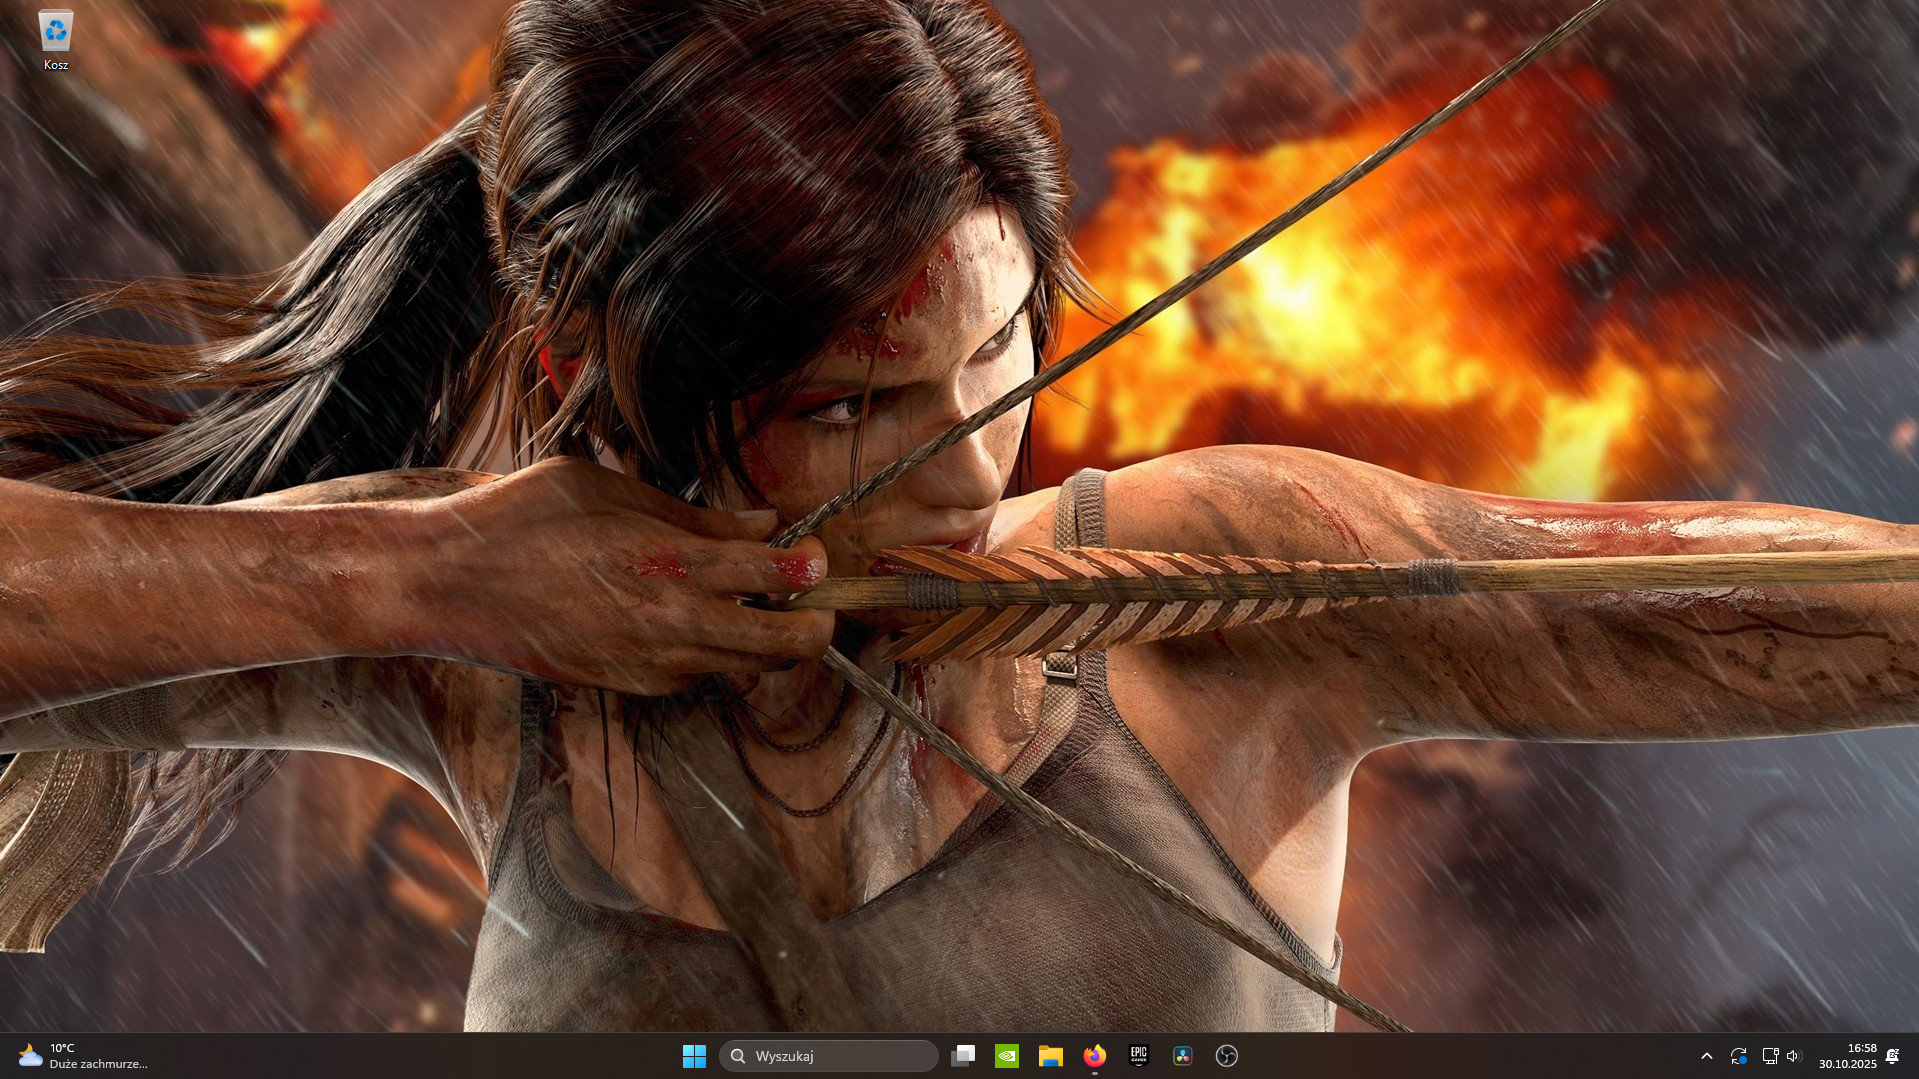Open the clock showing 16:58

tap(1862, 1048)
